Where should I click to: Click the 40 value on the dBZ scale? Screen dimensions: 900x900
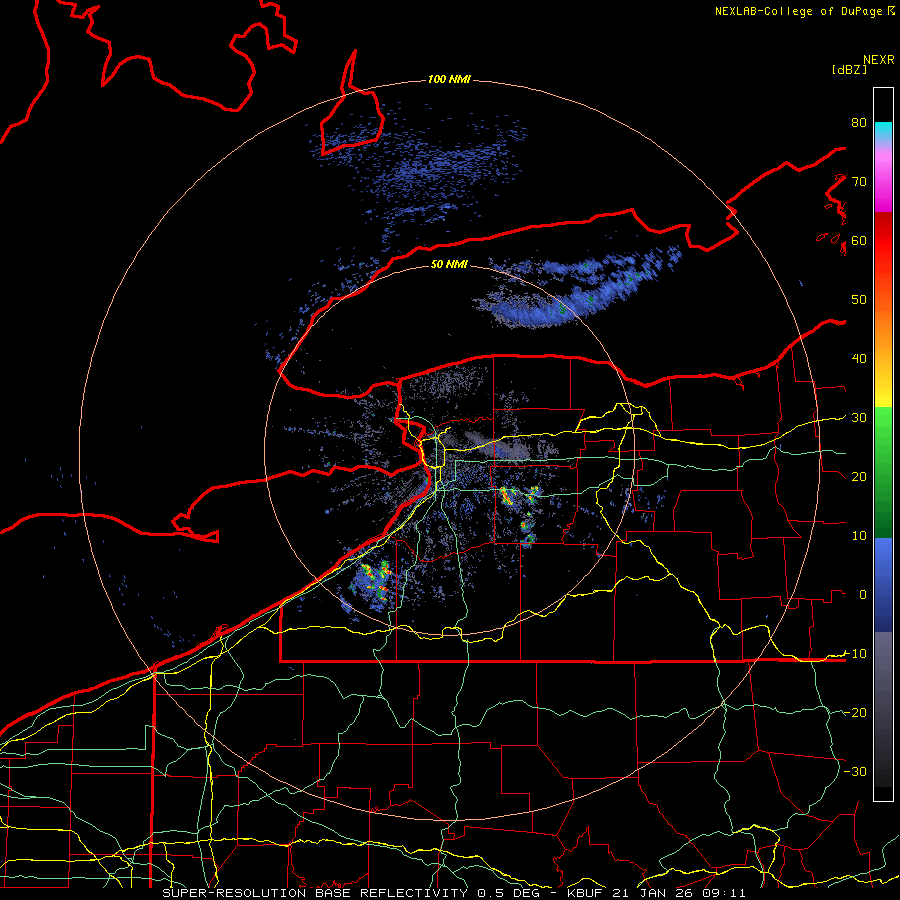coord(859,358)
